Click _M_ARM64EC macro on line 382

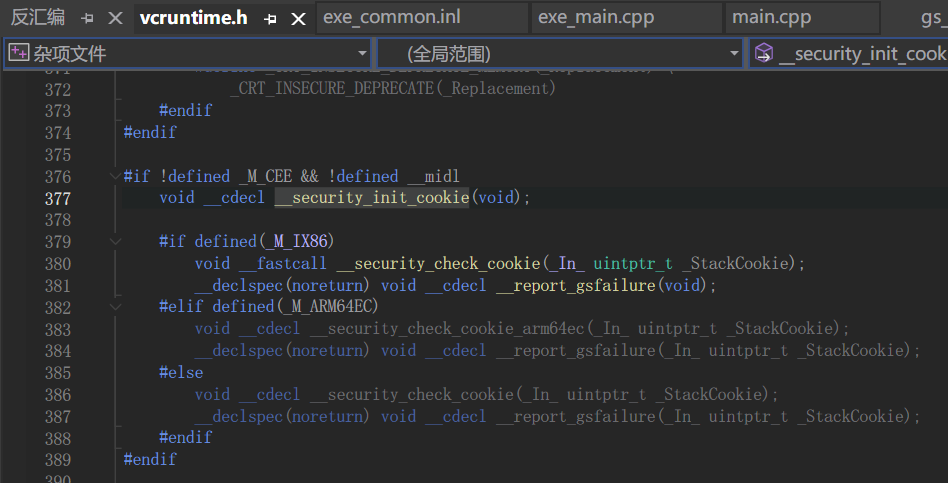328,307
